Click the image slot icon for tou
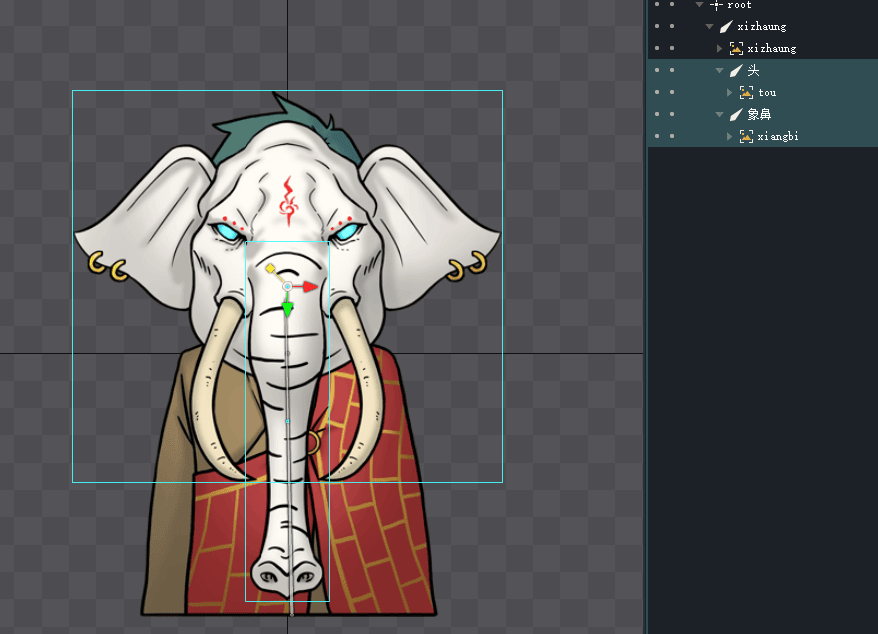The height and width of the screenshot is (634, 878). (x=746, y=93)
